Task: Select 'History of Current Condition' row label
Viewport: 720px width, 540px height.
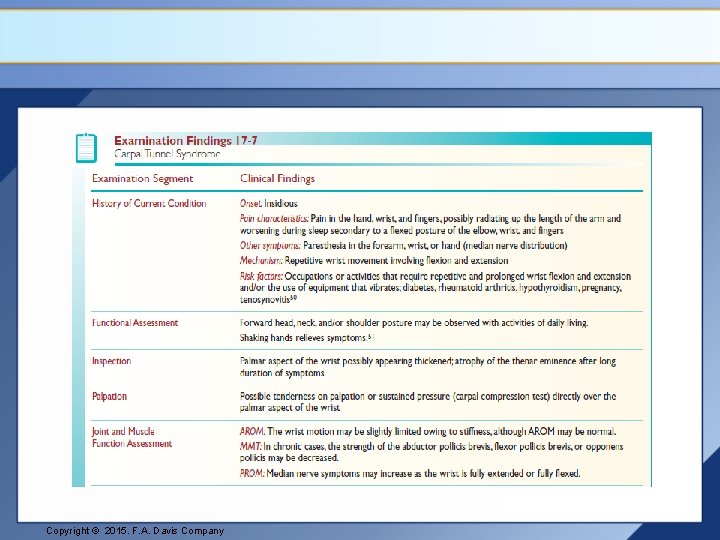Action: click(149, 203)
